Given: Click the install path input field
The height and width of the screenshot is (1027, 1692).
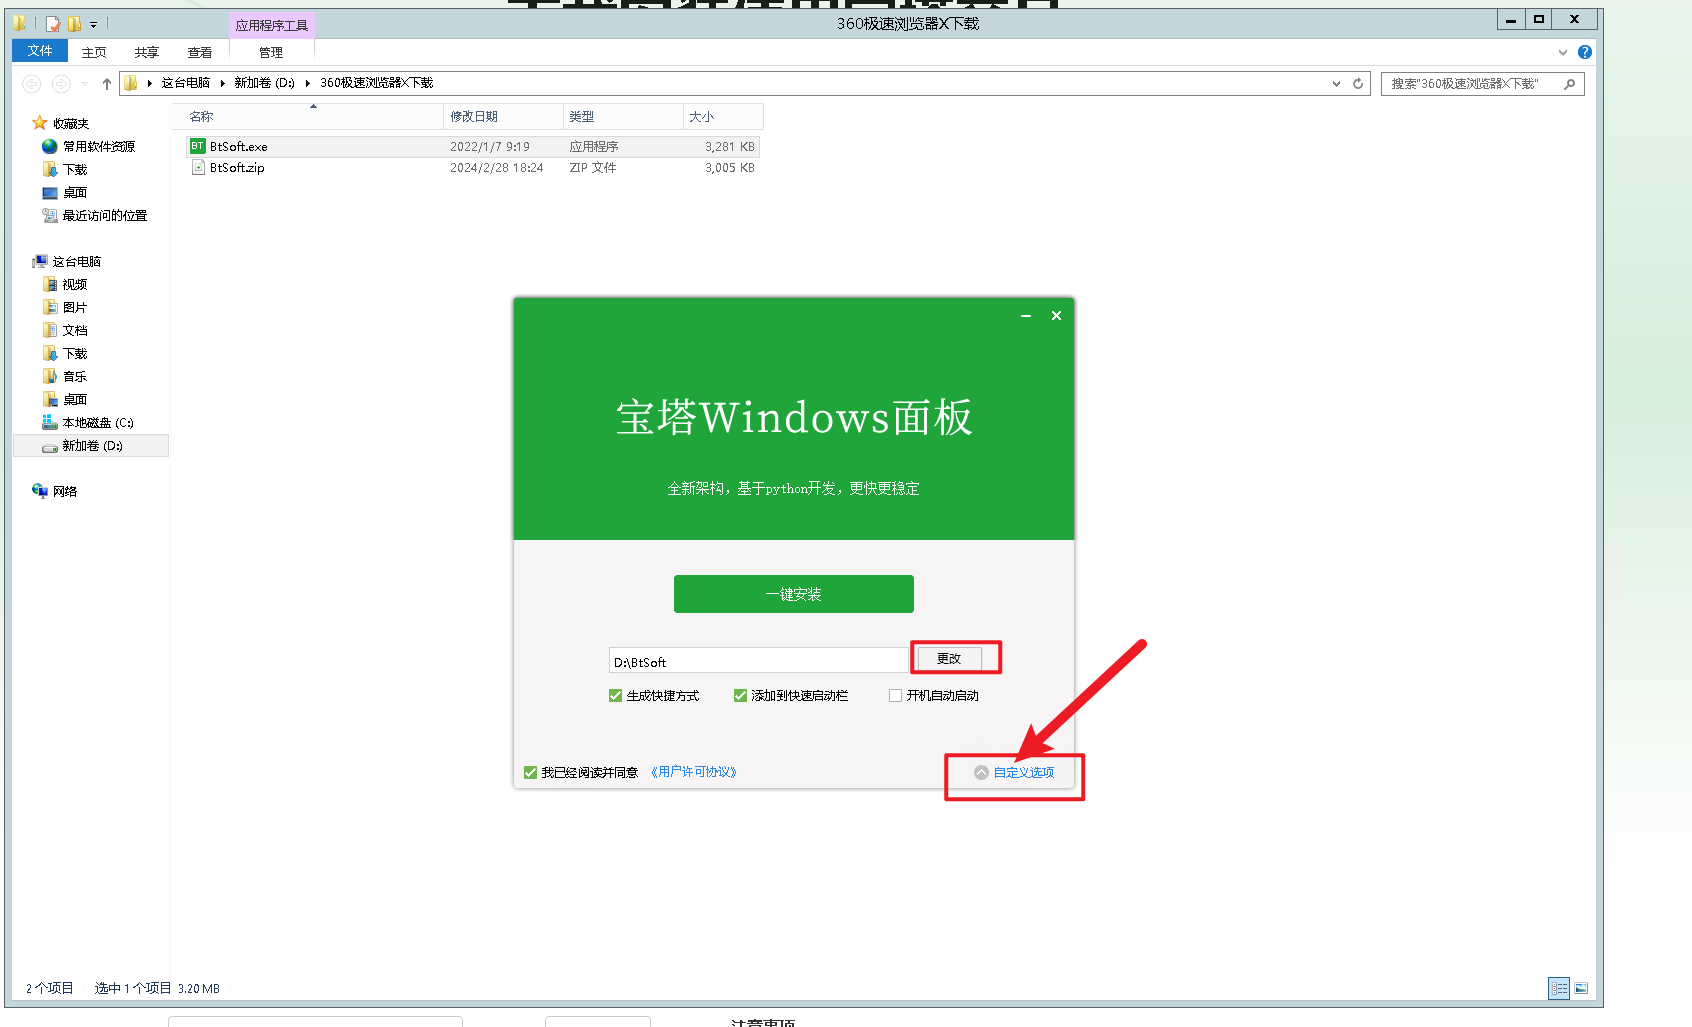Looking at the screenshot, I should click(758, 661).
